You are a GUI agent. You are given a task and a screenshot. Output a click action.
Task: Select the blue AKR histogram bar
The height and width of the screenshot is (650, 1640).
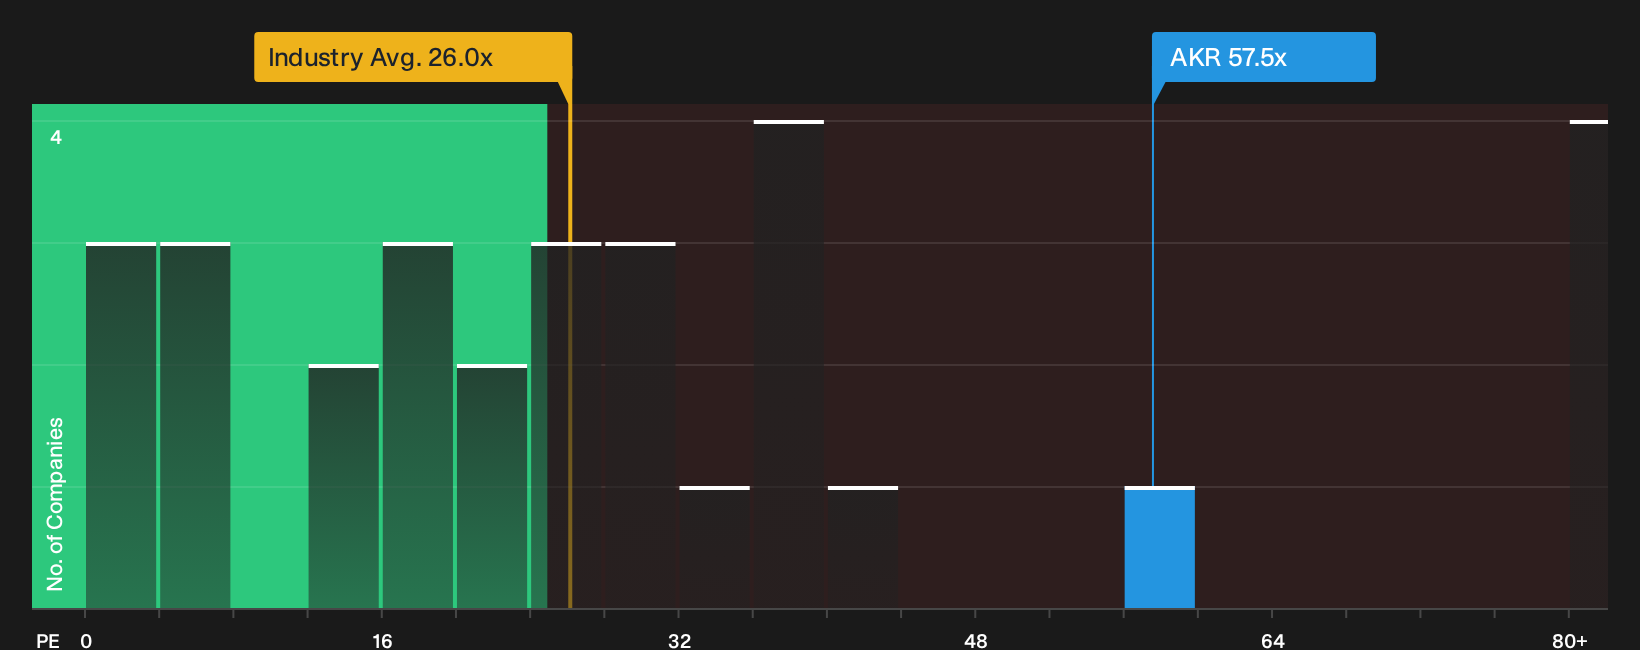pos(1160,548)
